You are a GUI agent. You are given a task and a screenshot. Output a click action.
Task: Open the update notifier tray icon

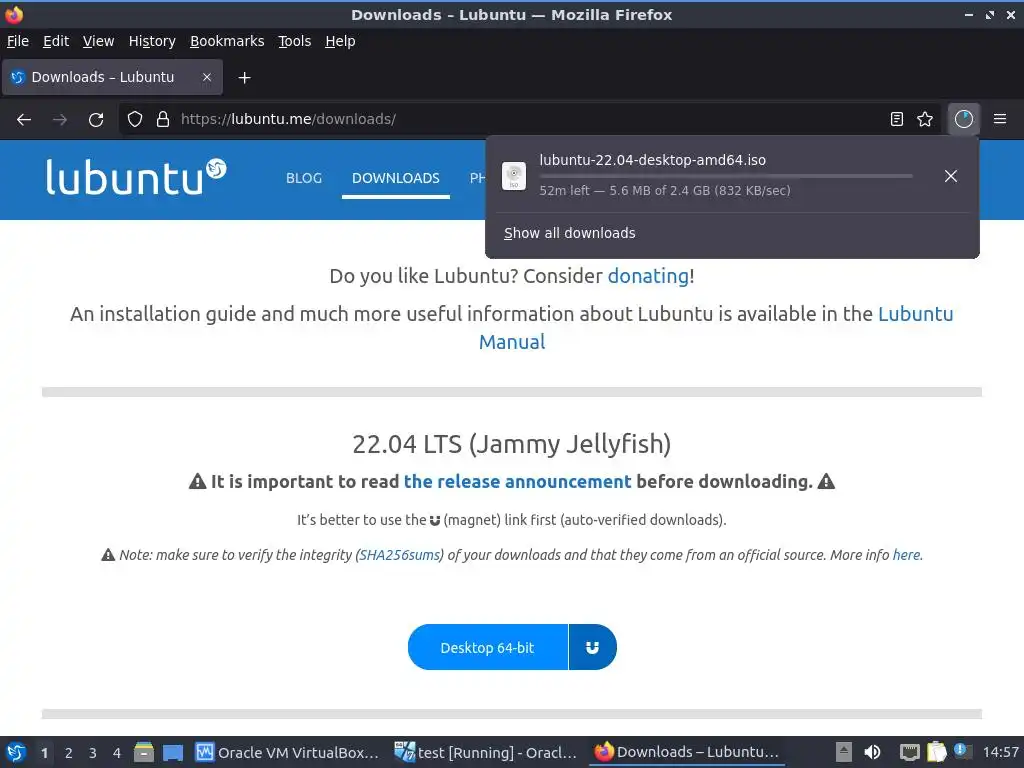tap(962, 751)
